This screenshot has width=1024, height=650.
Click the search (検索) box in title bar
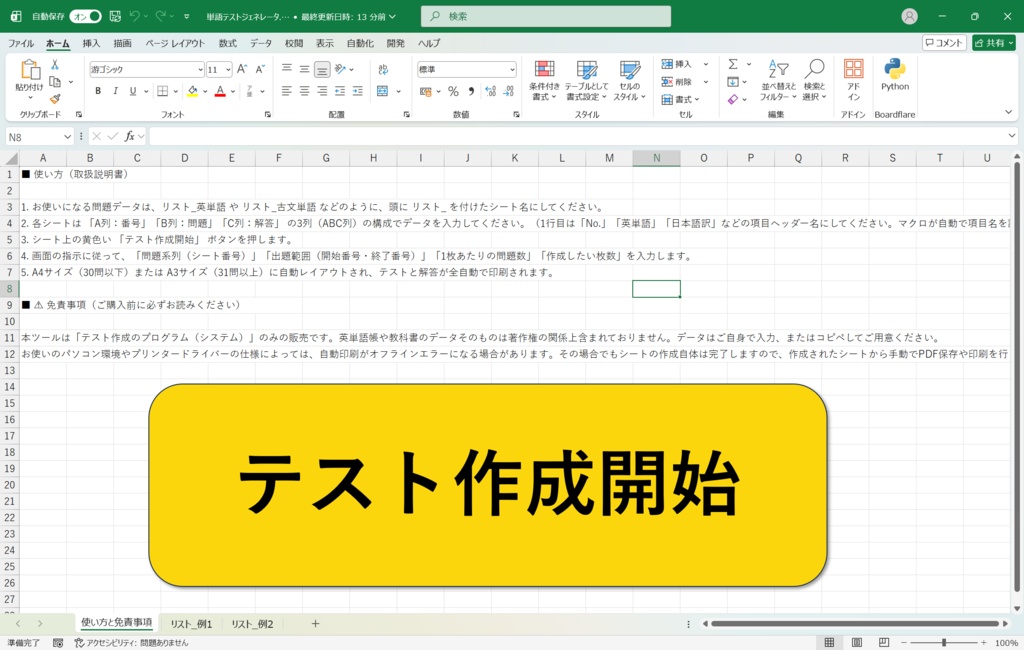point(546,16)
